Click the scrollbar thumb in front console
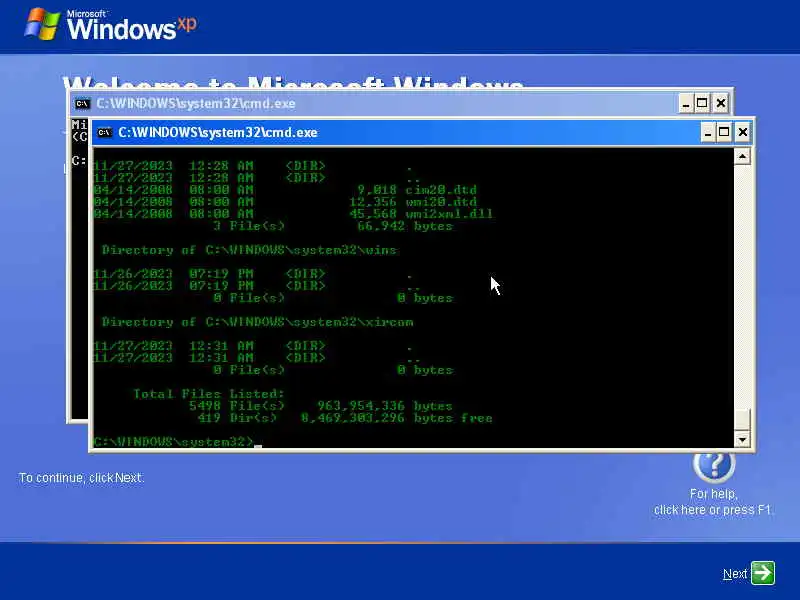This screenshot has height=600, width=800. pyautogui.click(x=742, y=419)
